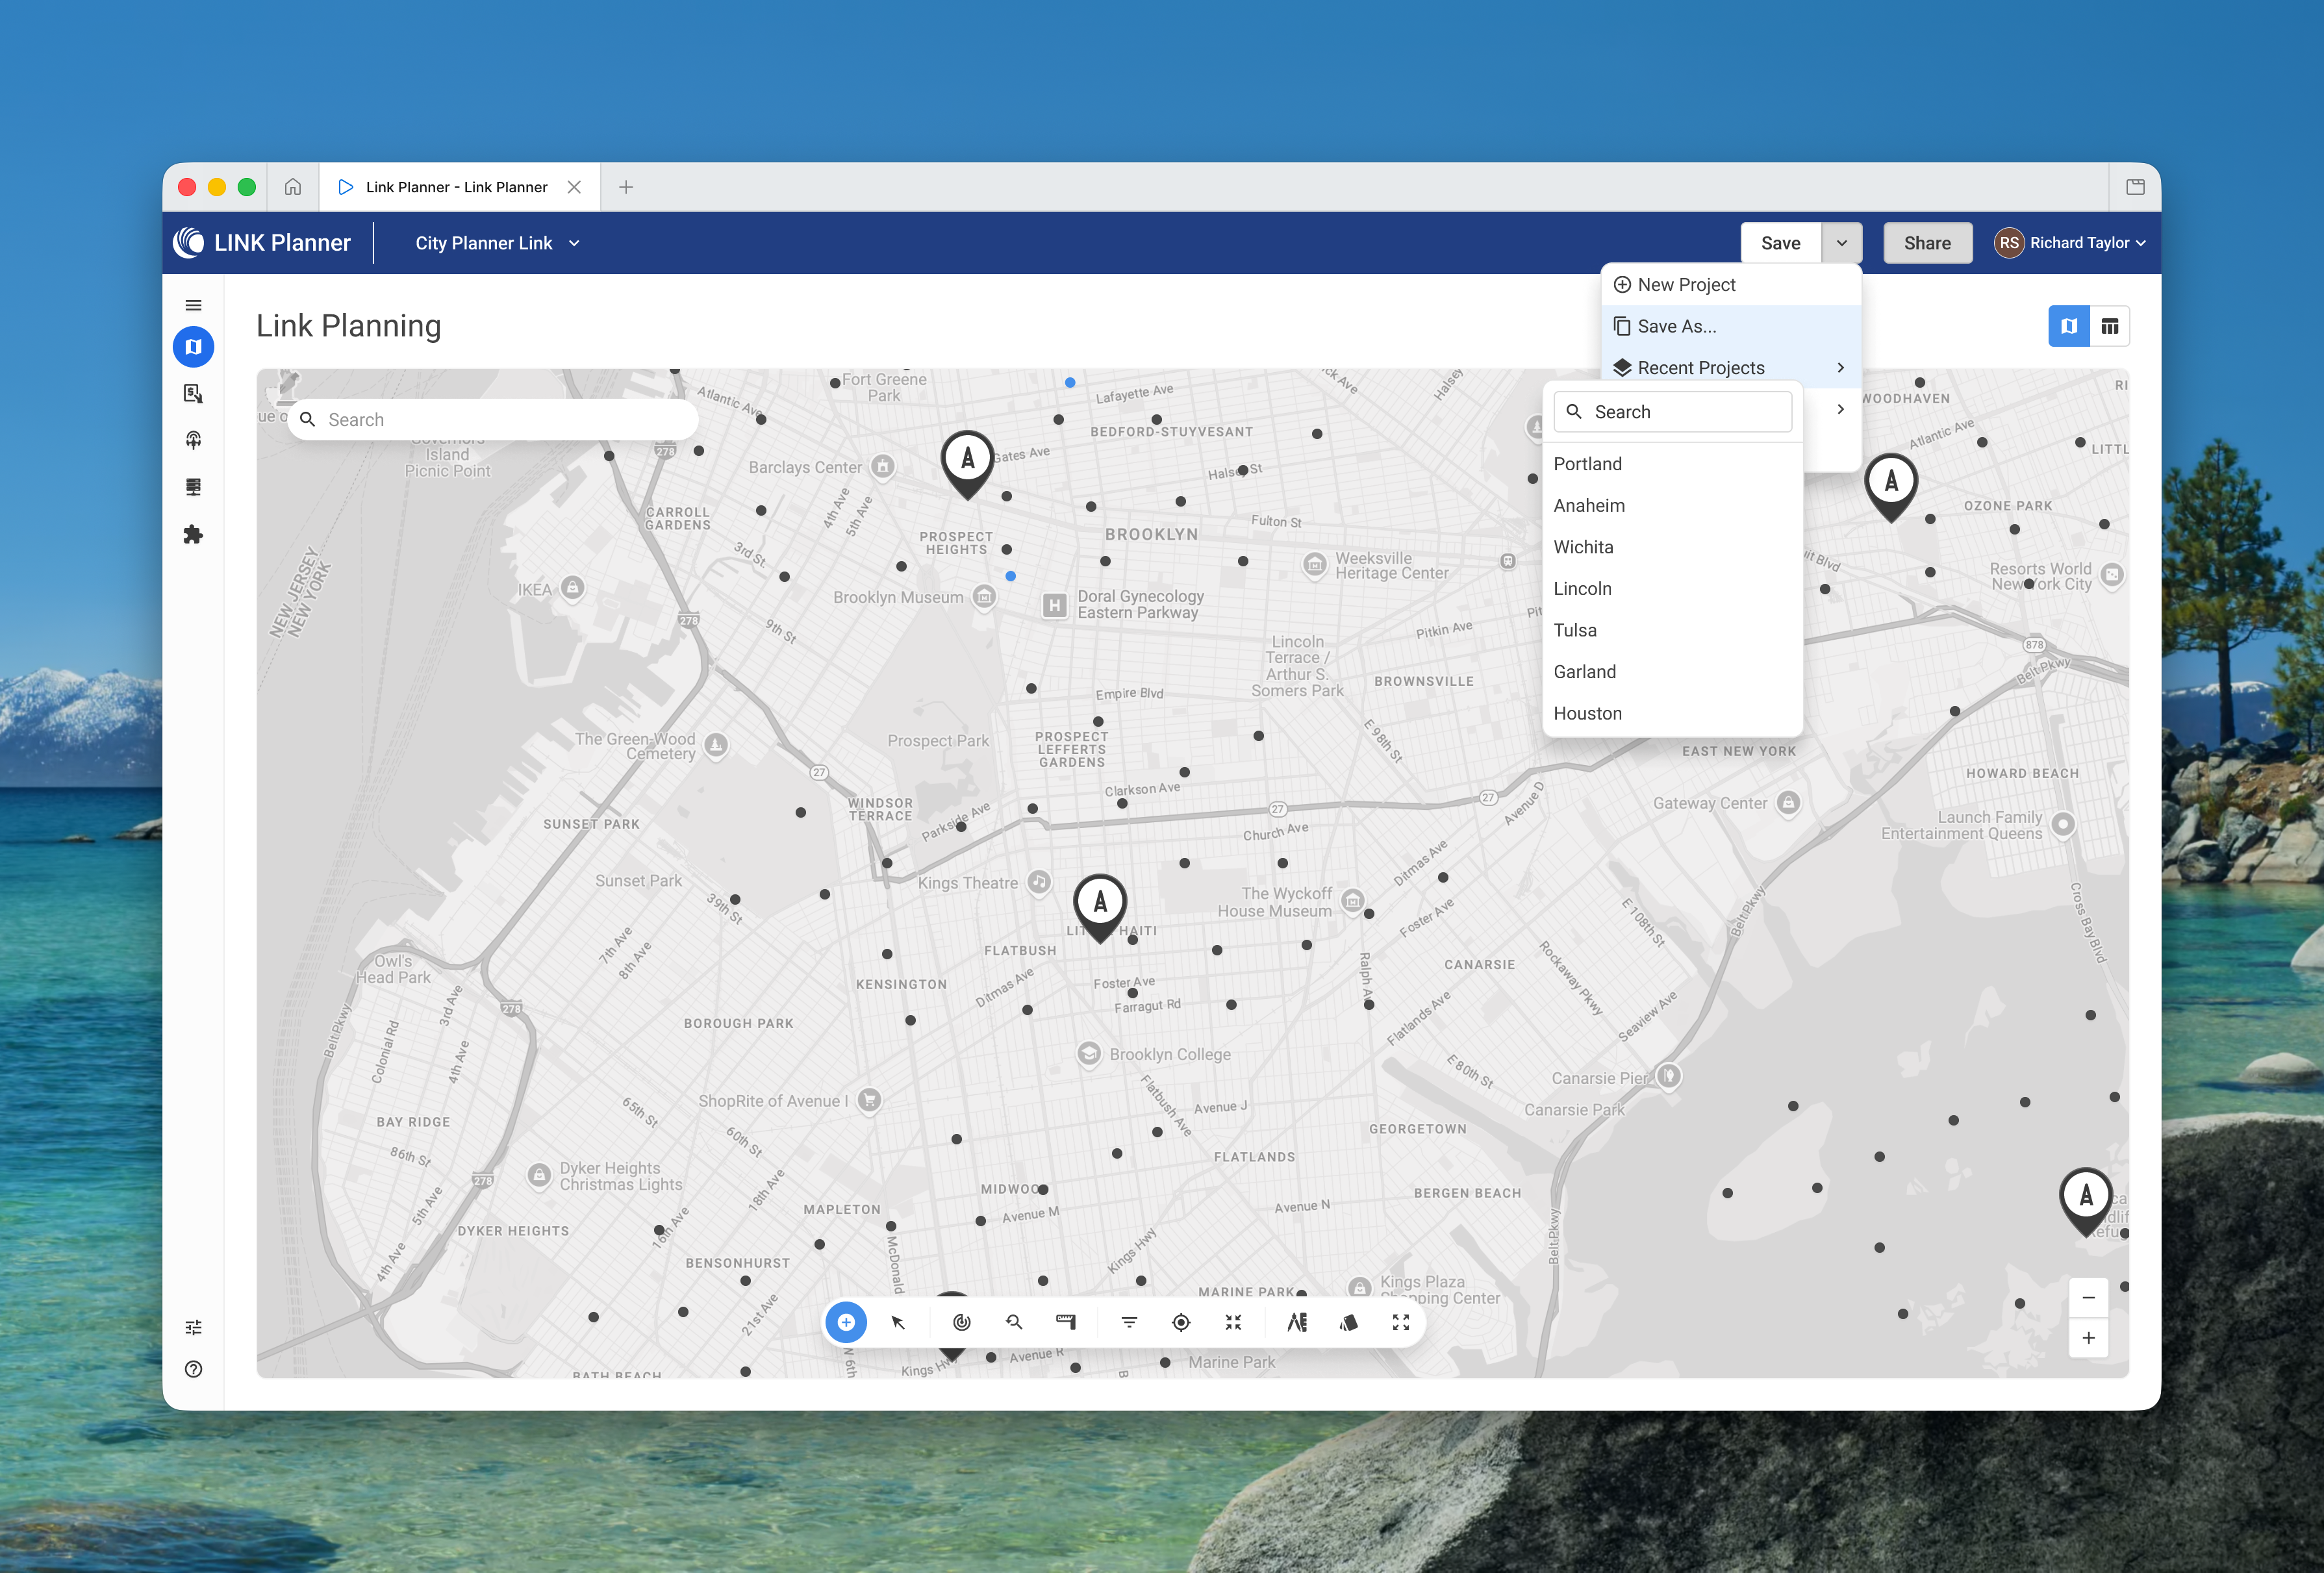Open the compass and ruler design tool
This screenshot has height=1573, width=2324.
[1297, 1322]
